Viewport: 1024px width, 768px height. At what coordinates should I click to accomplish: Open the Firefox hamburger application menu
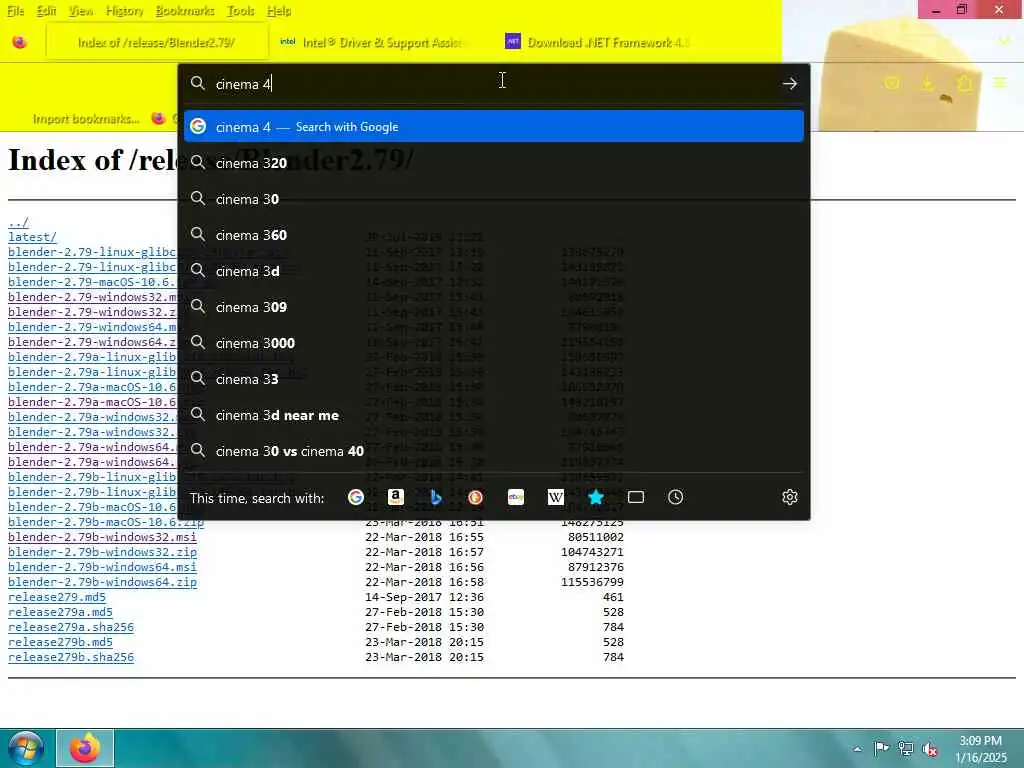pos(1000,83)
